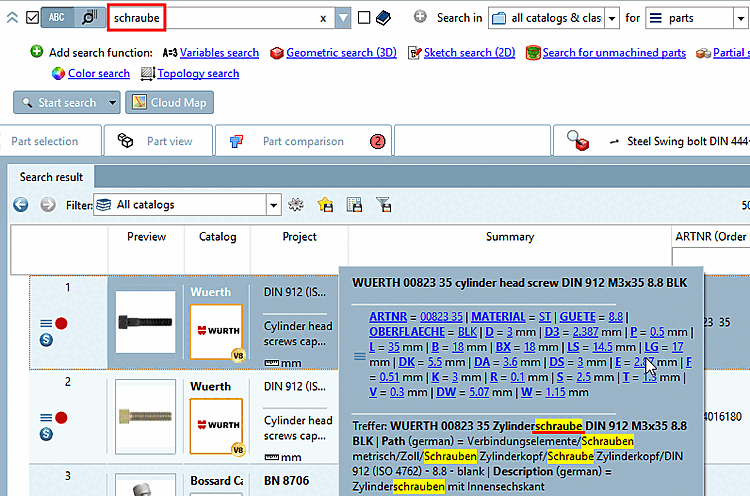750x496 pixels.
Task: Clear the search term with the x button
Action: [323, 19]
